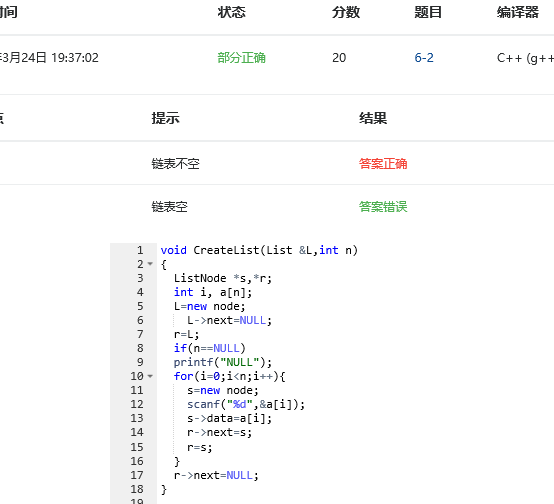554x504 pixels.
Task: Place cursor on r->next=s; line
Action: [x=219, y=432]
